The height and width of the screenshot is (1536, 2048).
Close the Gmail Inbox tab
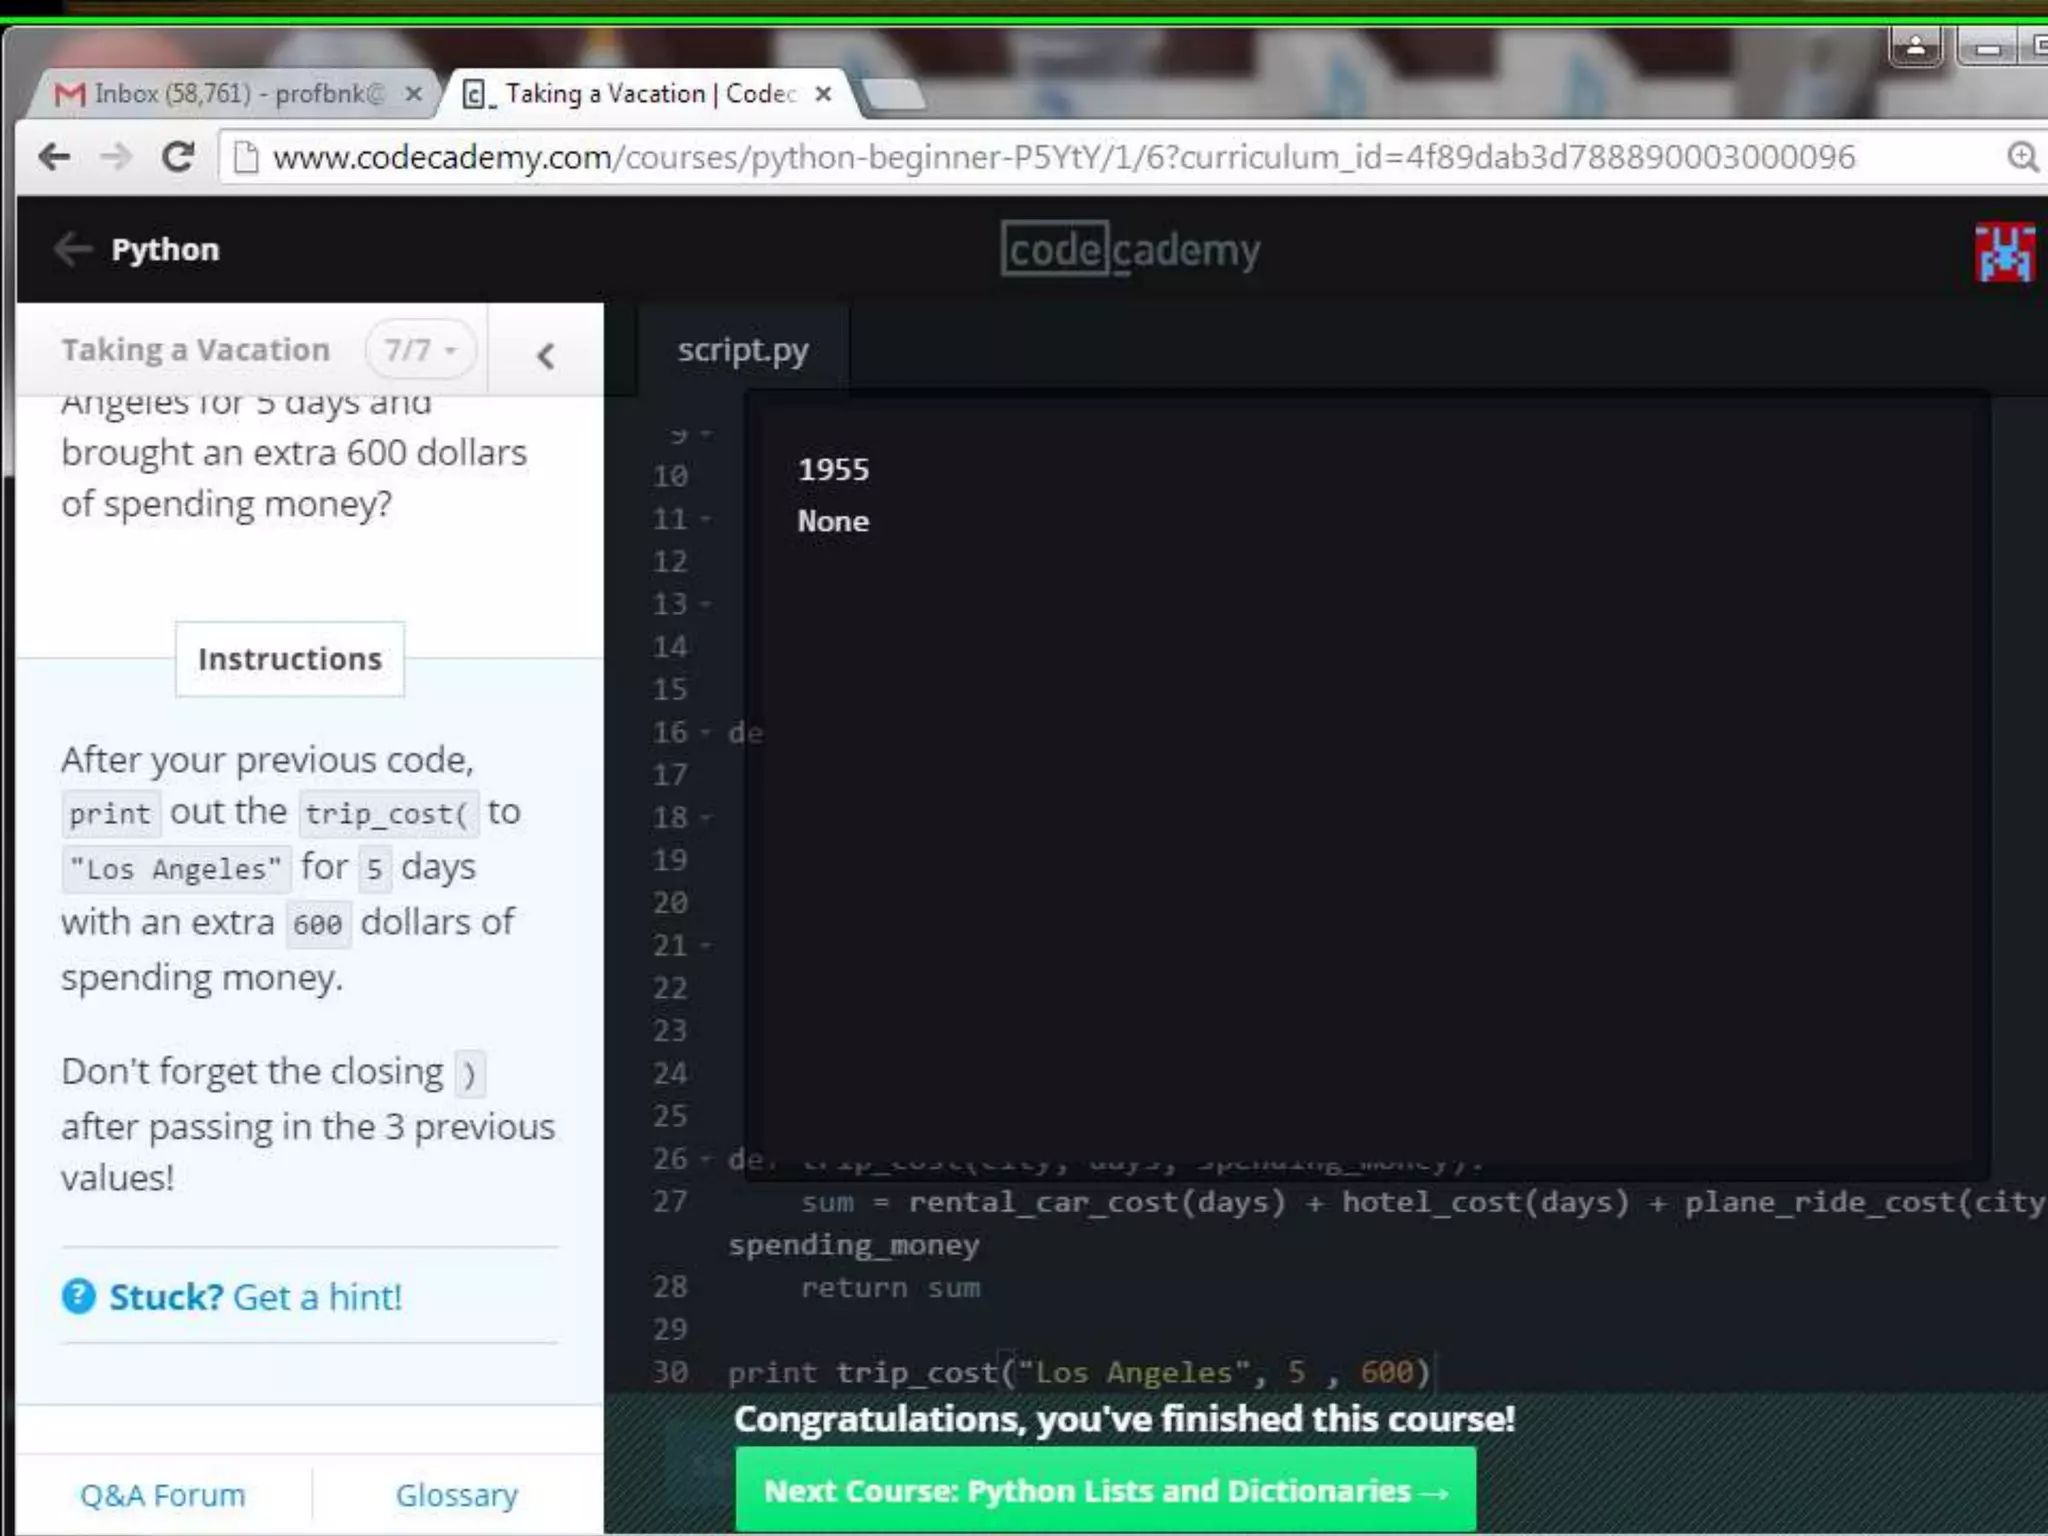point(413,94)
